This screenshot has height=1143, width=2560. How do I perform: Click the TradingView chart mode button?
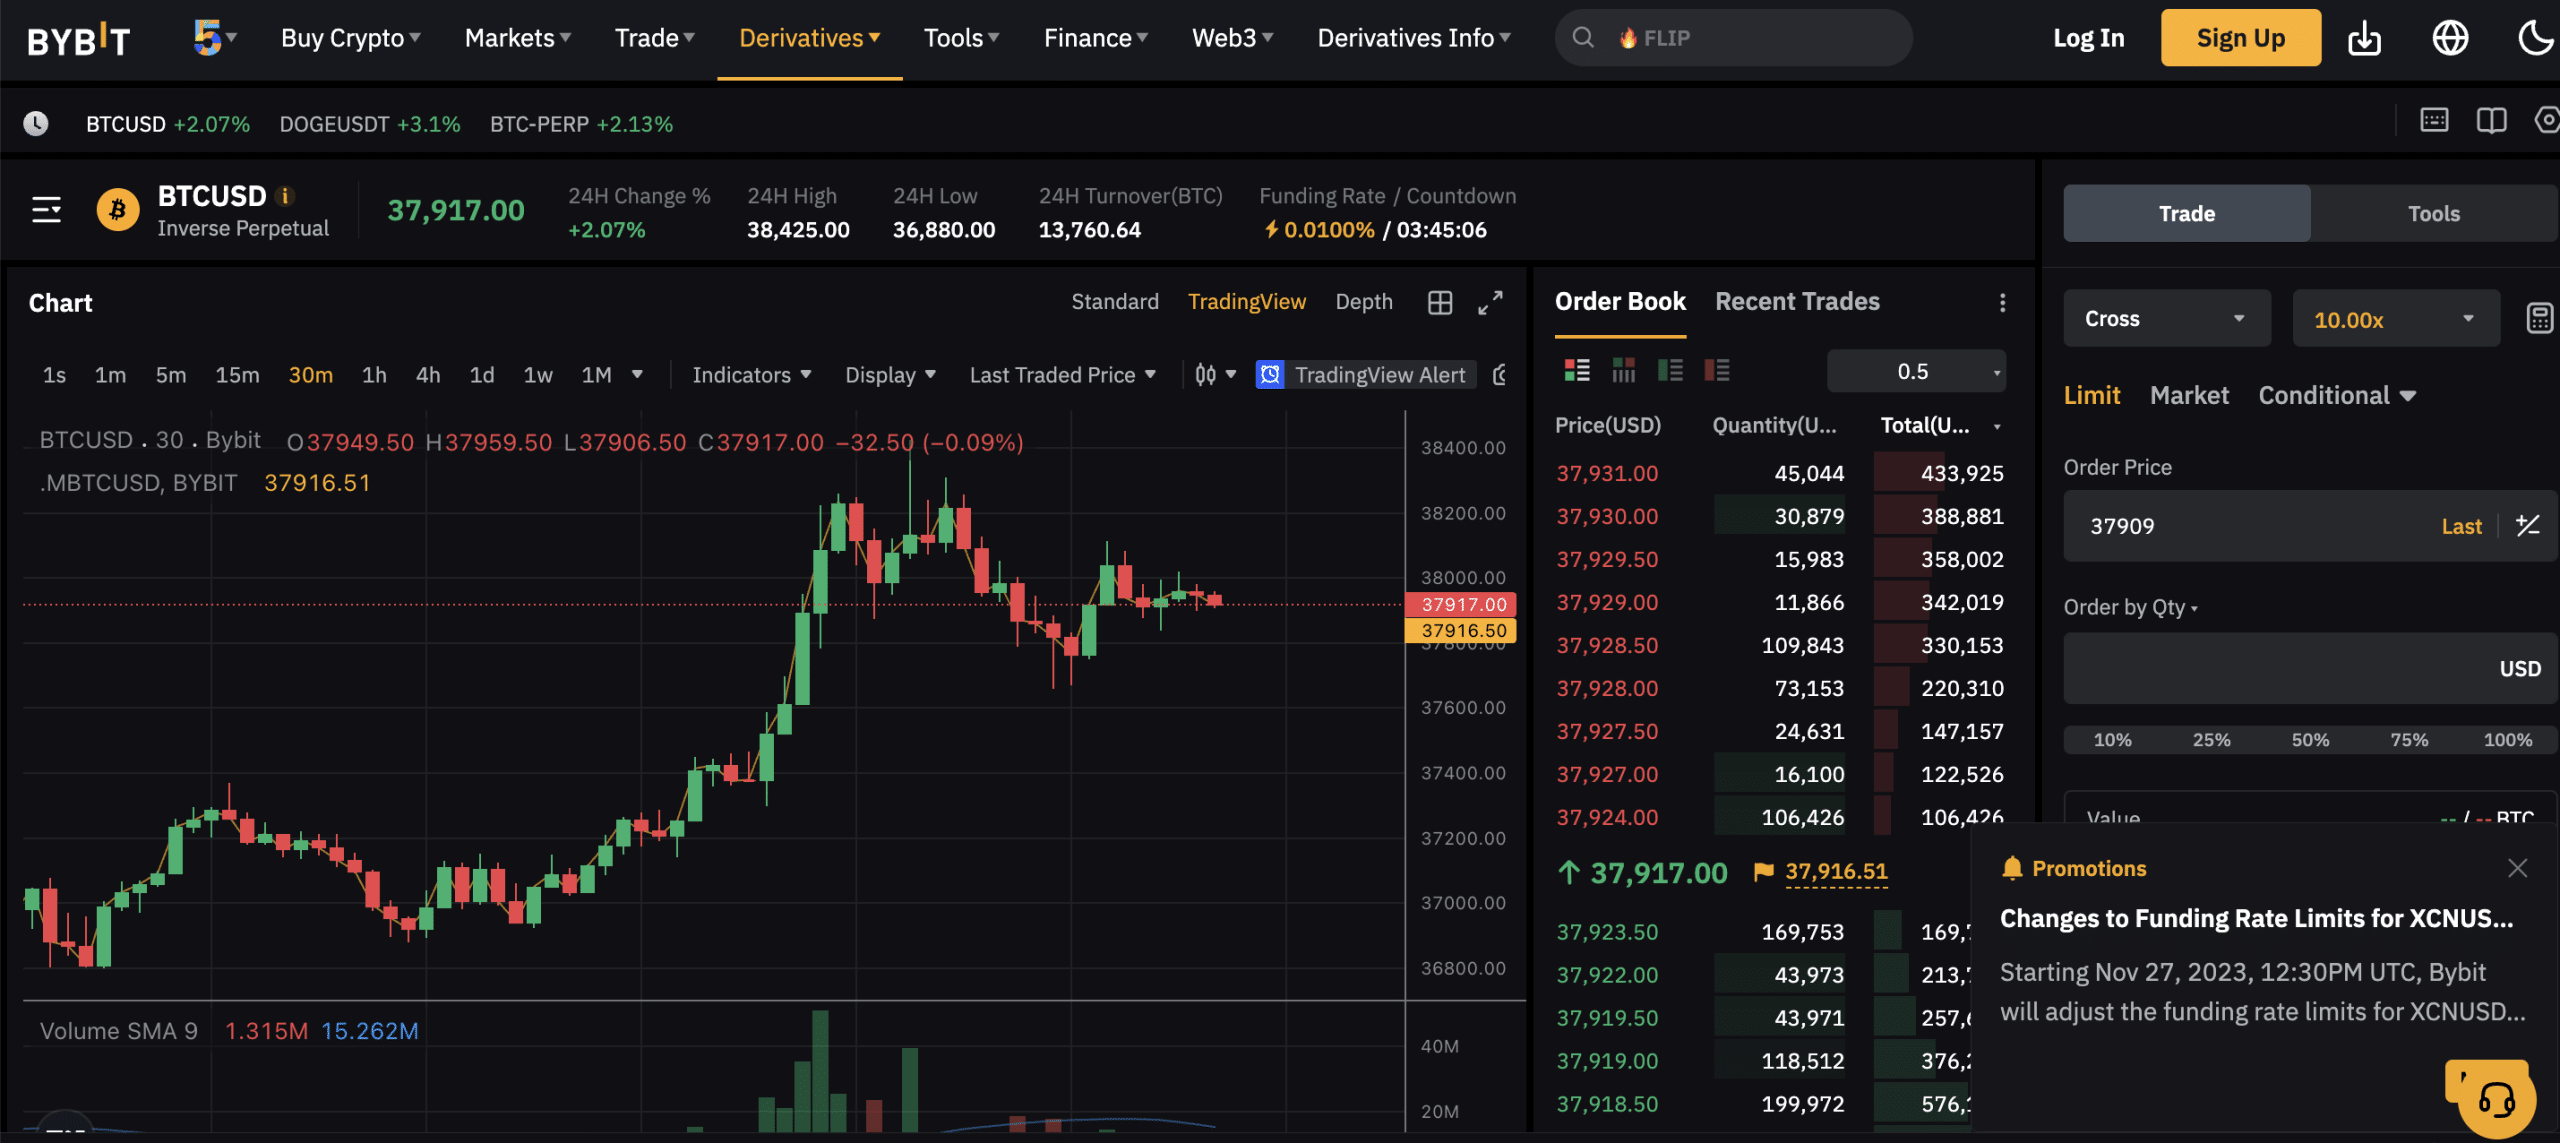[x=1246, y=302]
